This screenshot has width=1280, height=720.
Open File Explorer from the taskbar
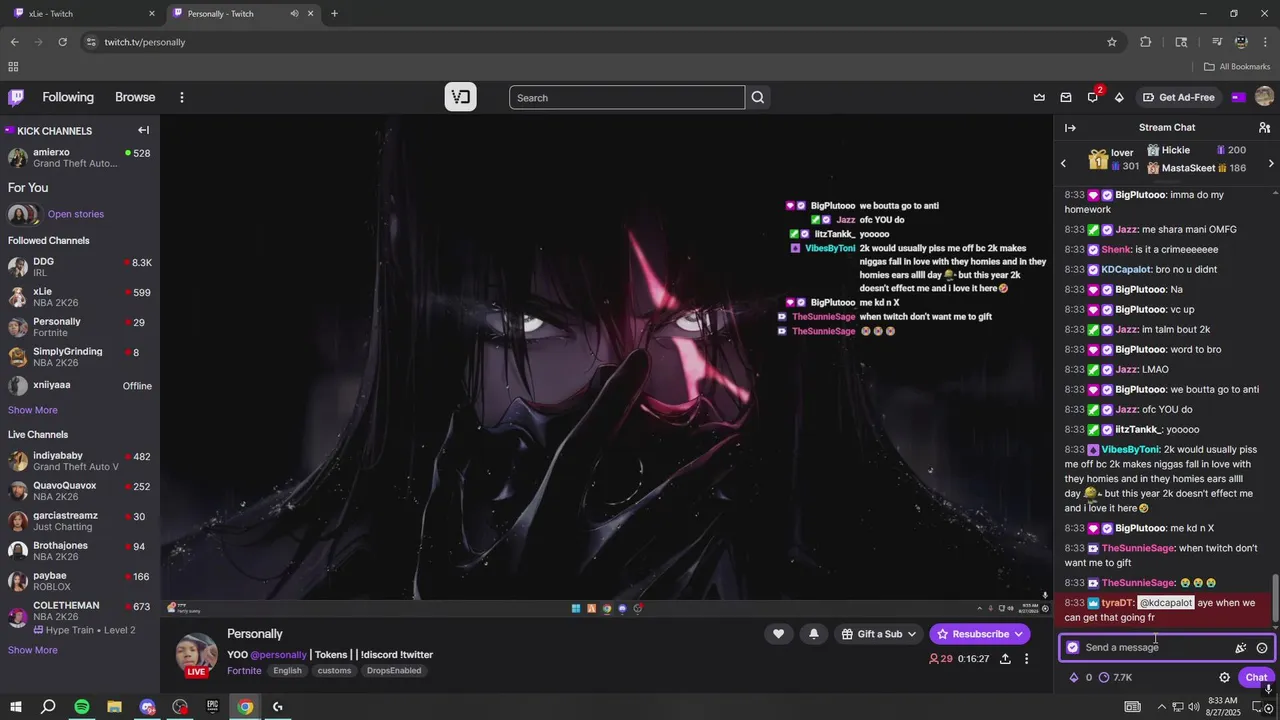click(115, 706)
